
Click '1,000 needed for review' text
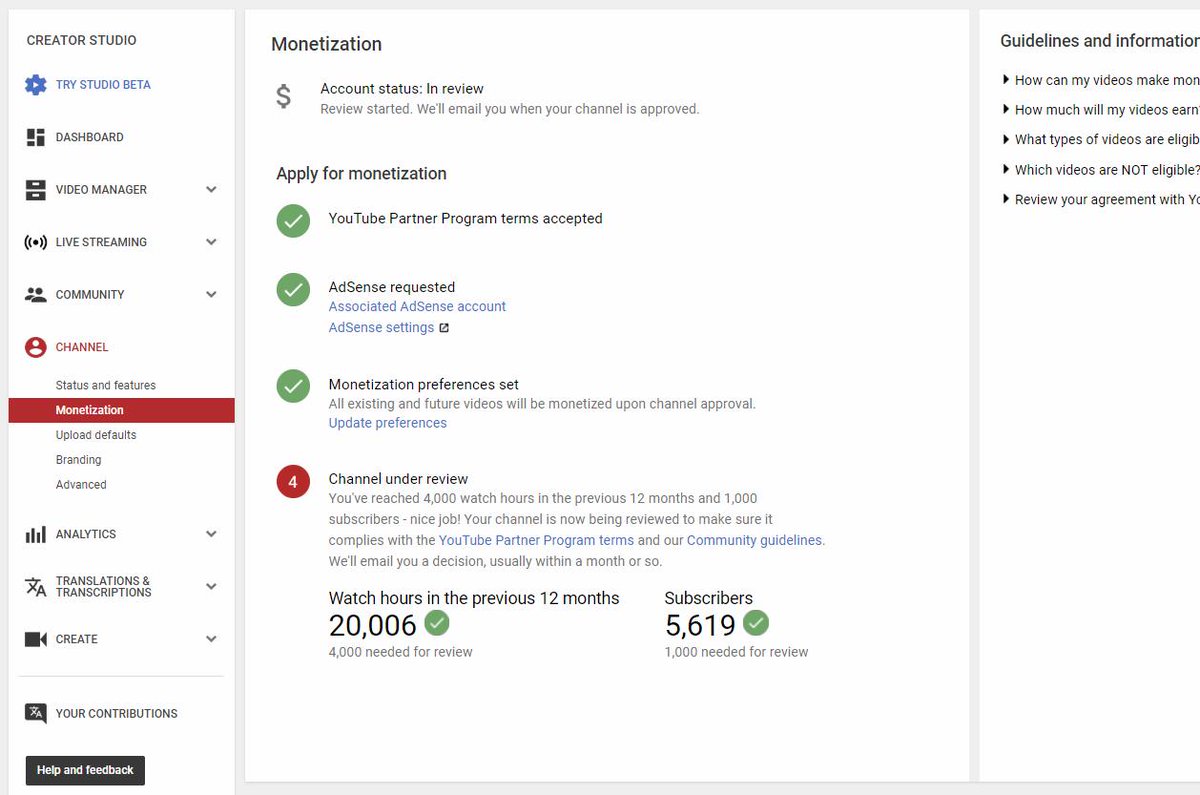737,652
